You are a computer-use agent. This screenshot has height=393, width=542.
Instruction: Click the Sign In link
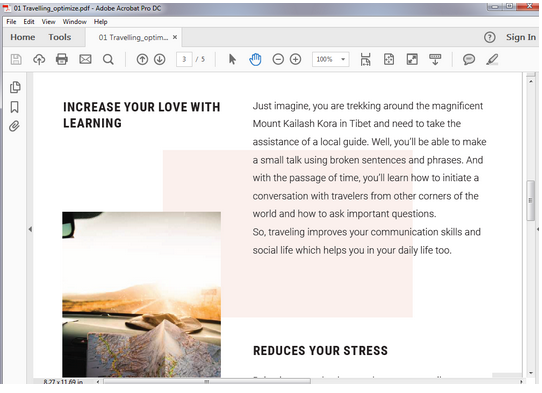coord(521,37)
